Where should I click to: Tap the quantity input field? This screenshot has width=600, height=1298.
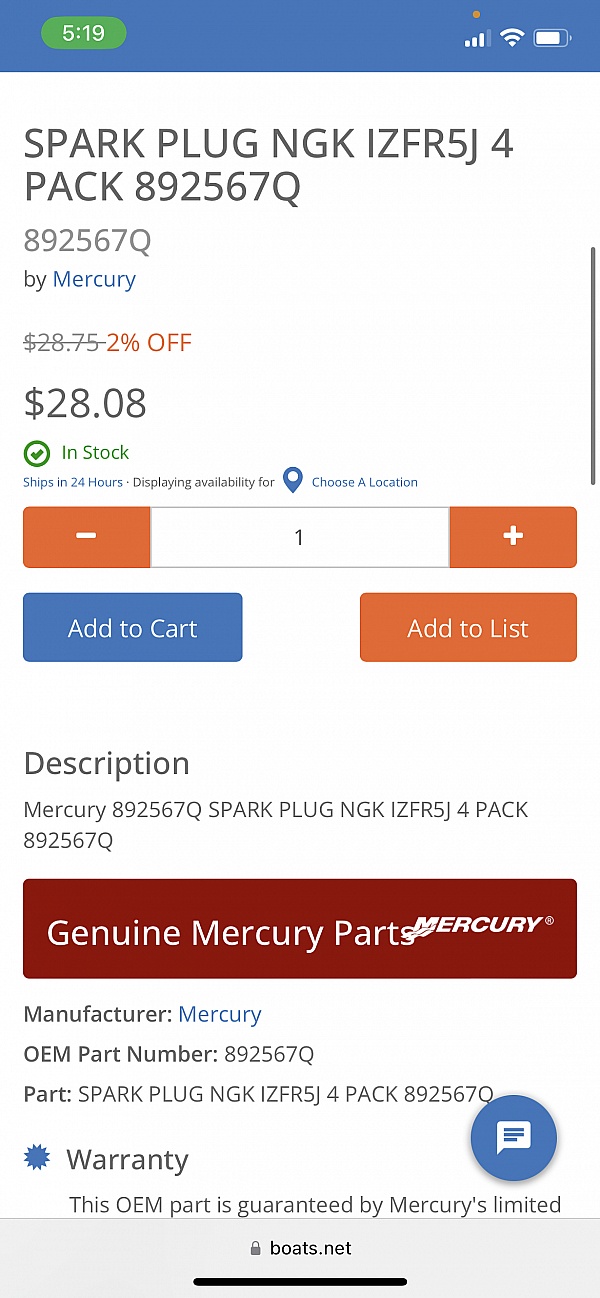click(x=299, y=537)
